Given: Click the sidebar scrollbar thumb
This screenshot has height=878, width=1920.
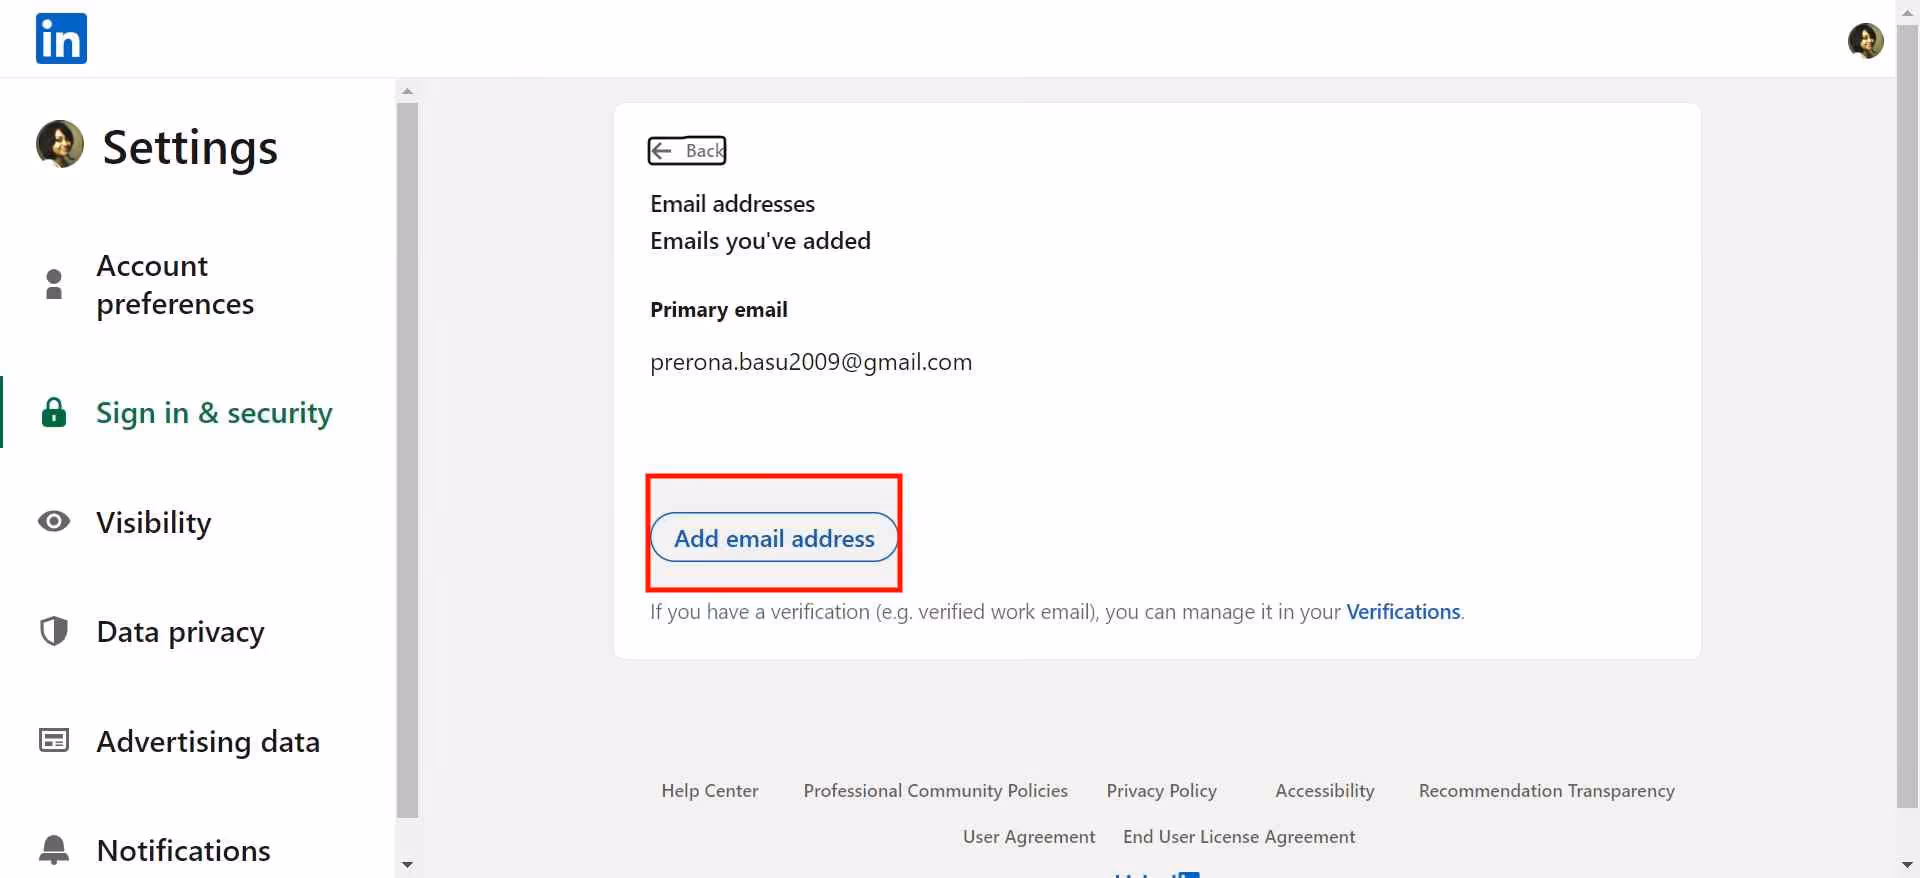Looking at the screenshot, I should (407, 460).
